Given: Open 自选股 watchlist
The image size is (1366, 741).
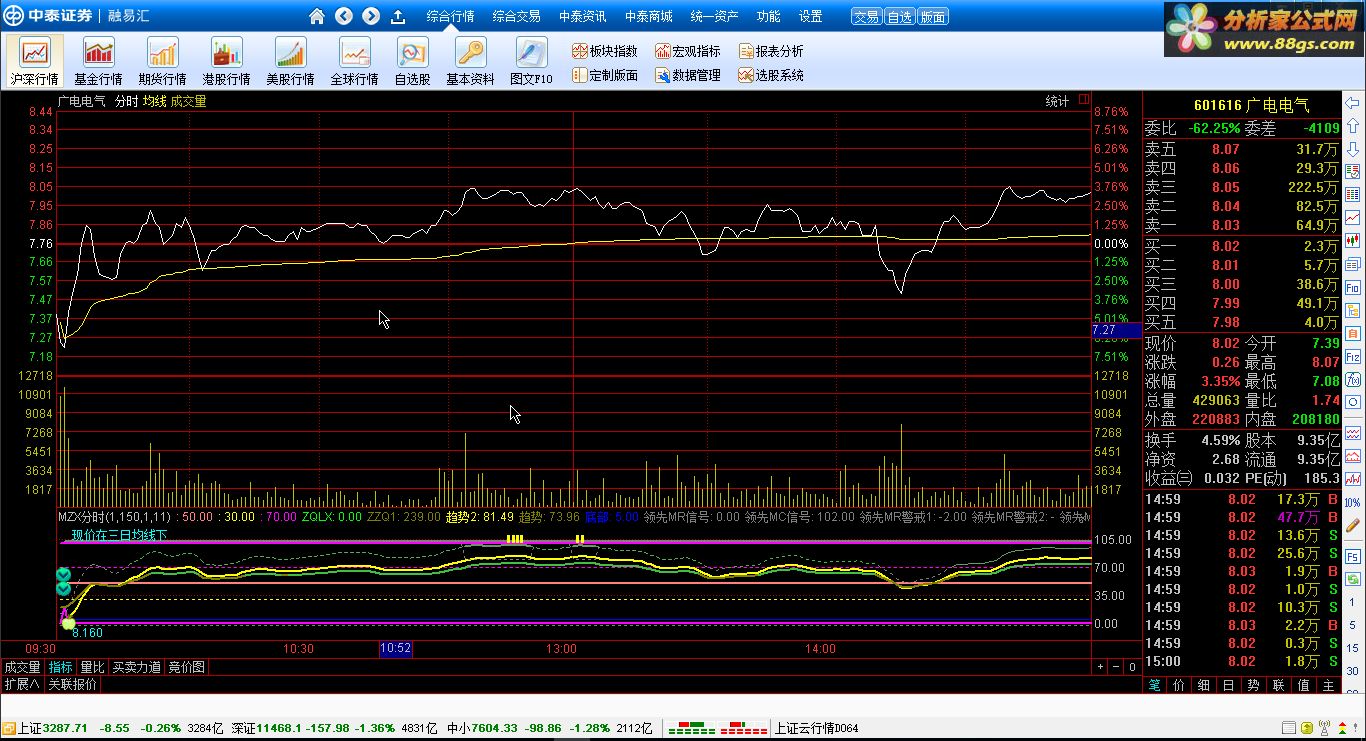Looking at the screenshot, I should tap(412, 61).
